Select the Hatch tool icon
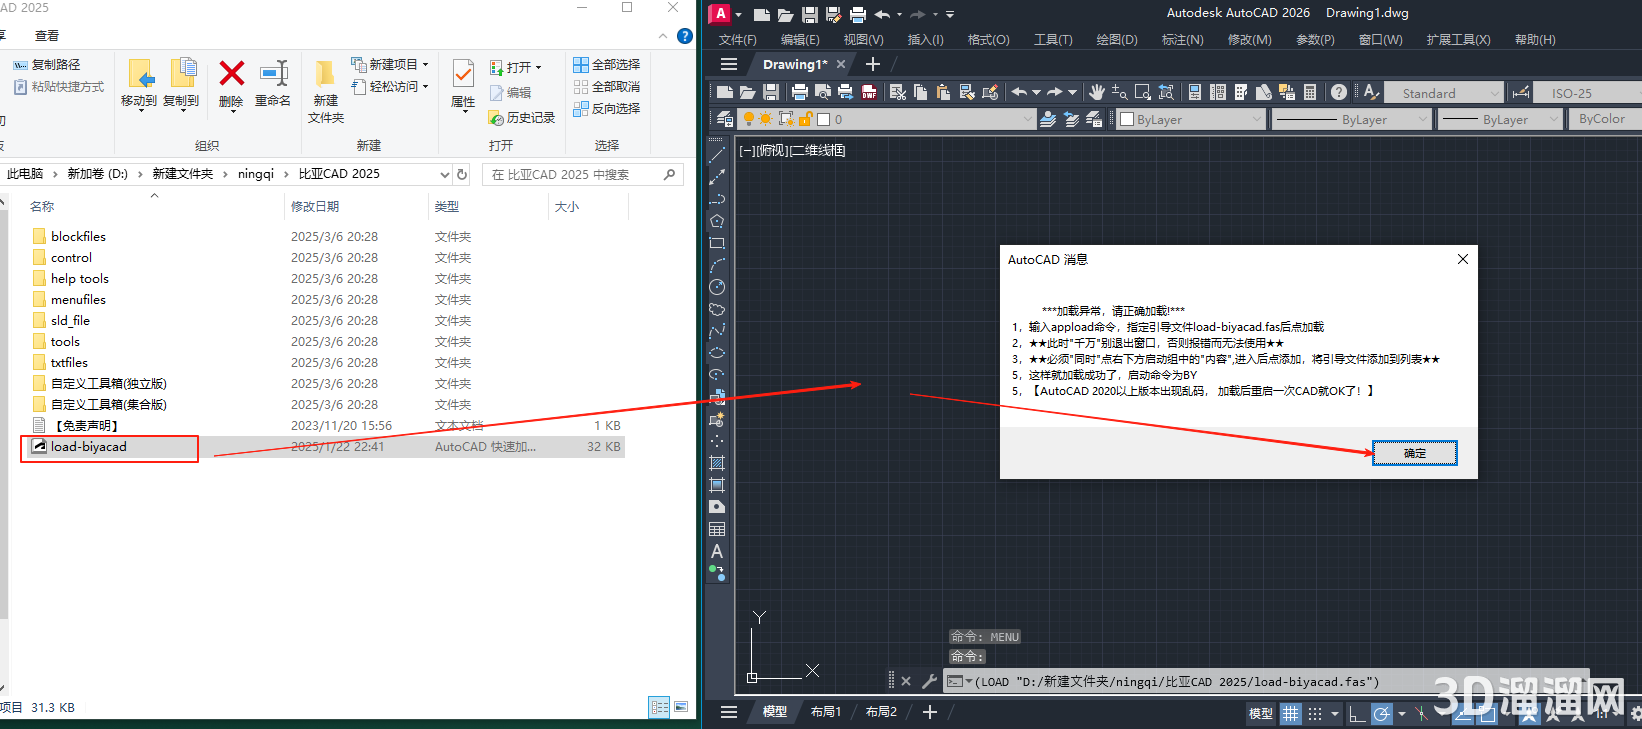1642x729 pixels. (717, 463)
